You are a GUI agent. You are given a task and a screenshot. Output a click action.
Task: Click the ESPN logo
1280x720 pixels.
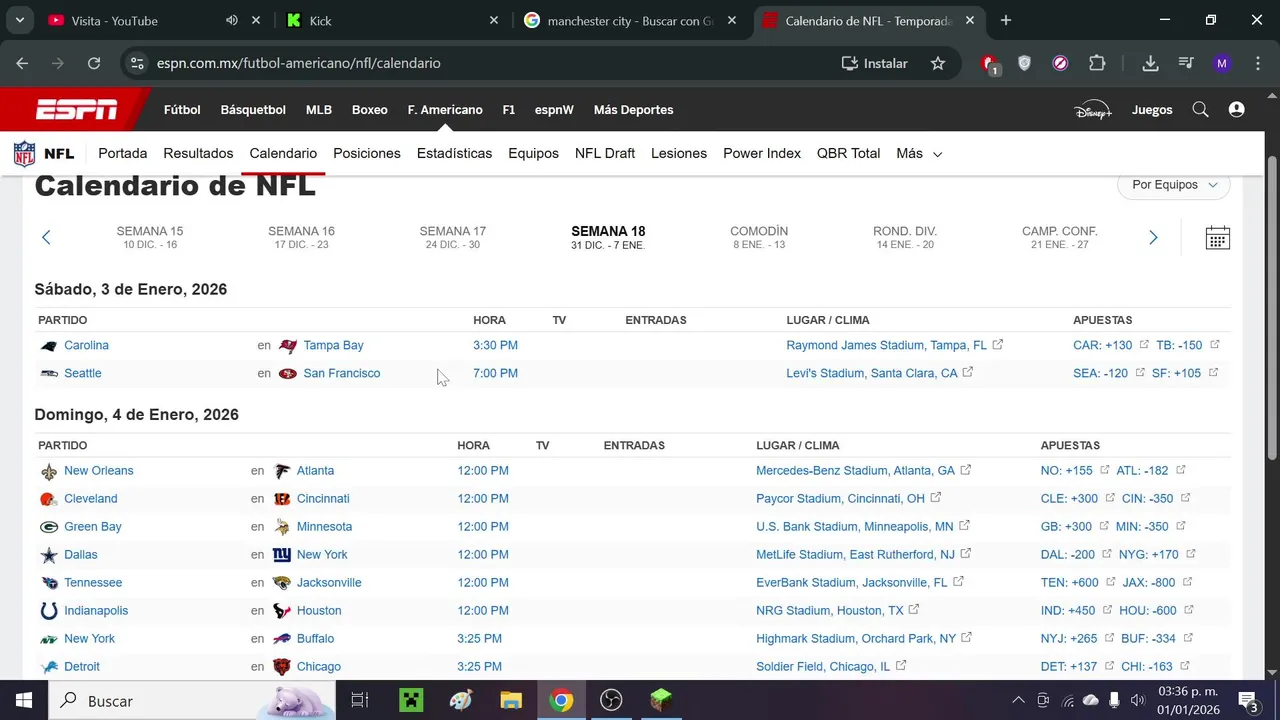point(77,110)
